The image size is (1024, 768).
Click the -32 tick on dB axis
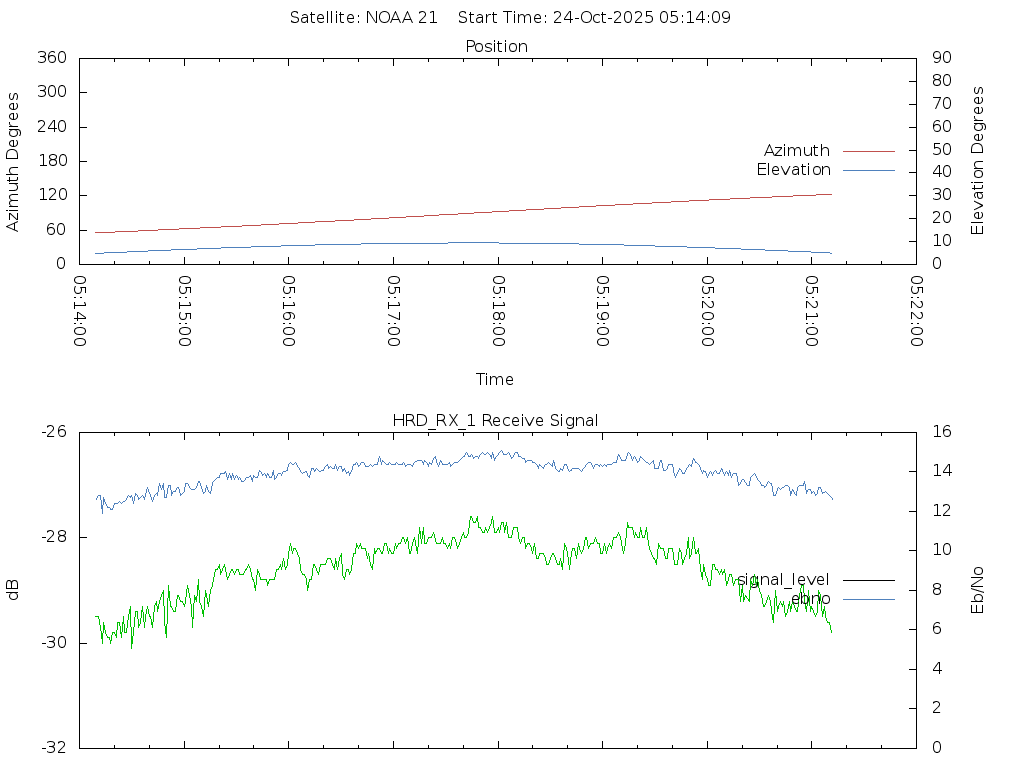click(51, 747)
